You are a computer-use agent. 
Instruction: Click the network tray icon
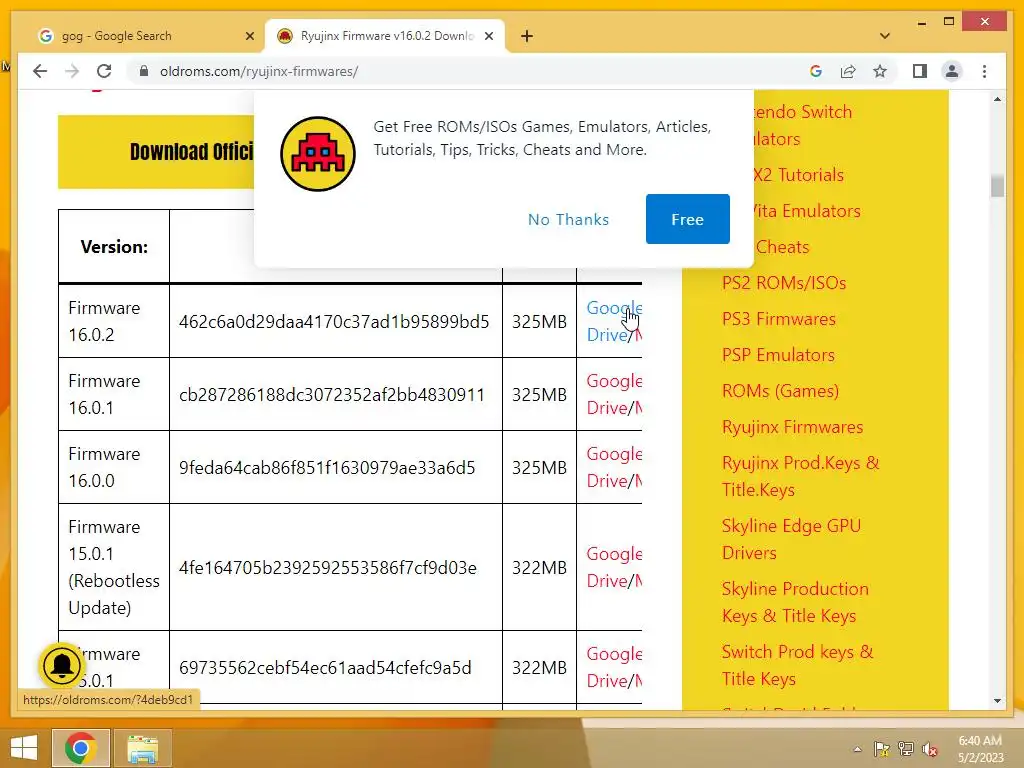click(x=906, y=749)
